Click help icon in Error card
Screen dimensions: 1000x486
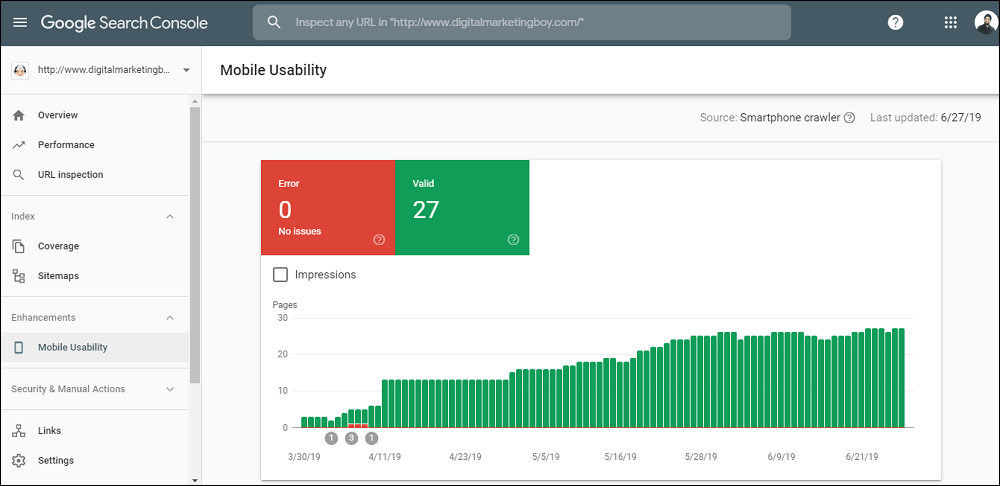coord(379,240)
